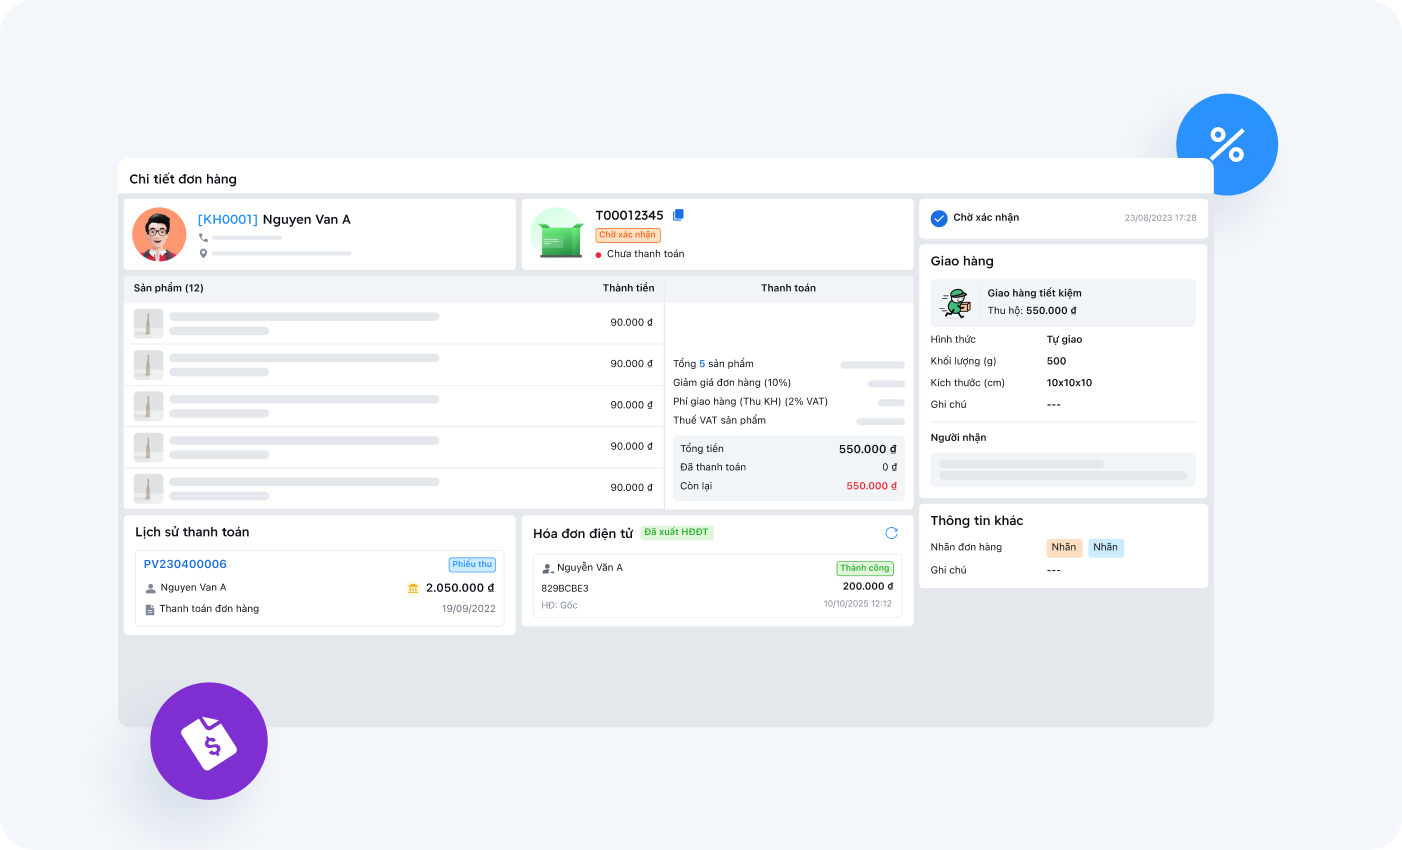Click the Đã xuất HĐĐT badge
This screenshot has width=1402, height=850.
click(x=676, y=532)
